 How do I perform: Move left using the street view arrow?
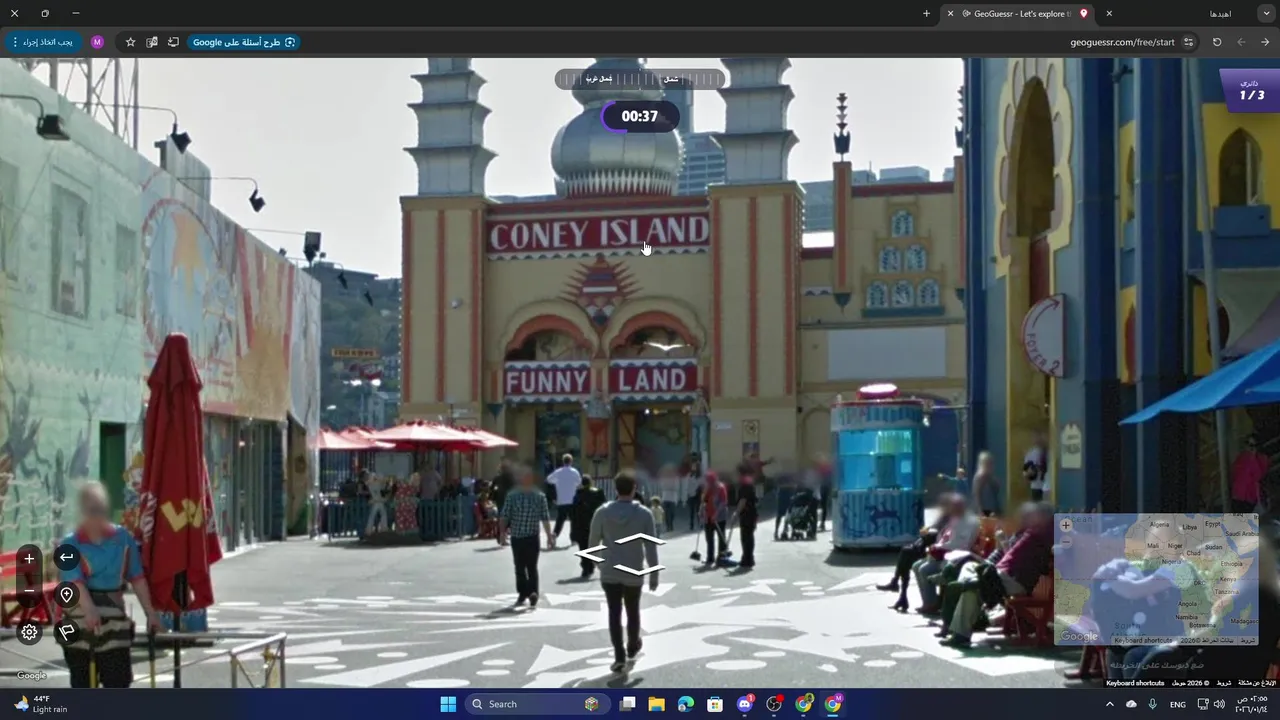tap(591, 555)
